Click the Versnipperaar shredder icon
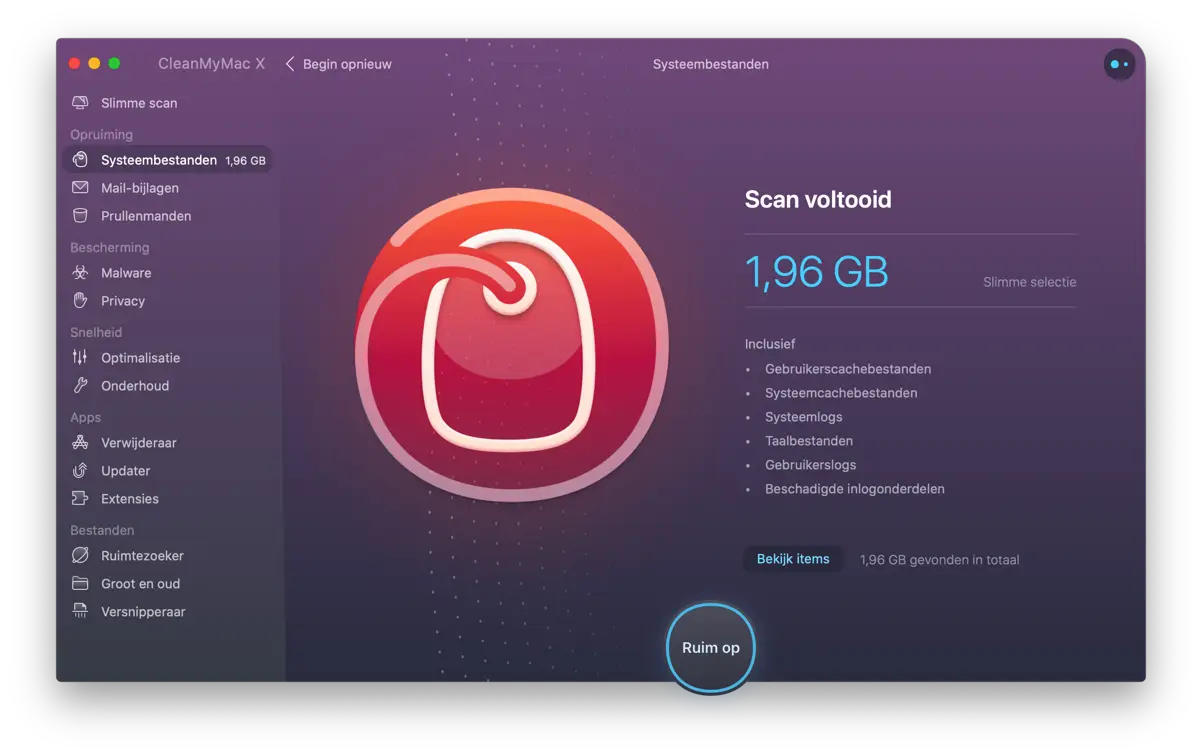The width and height of the screenshot is (1202, 756). [x=80, y=612]
